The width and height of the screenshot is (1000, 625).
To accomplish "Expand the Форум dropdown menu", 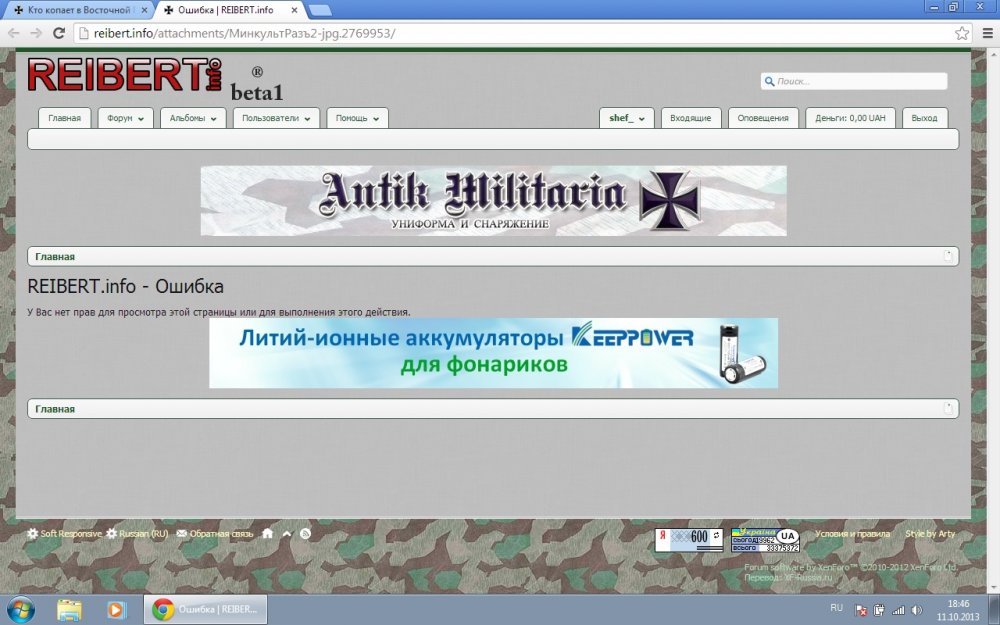I will click(x=125, y=118).
